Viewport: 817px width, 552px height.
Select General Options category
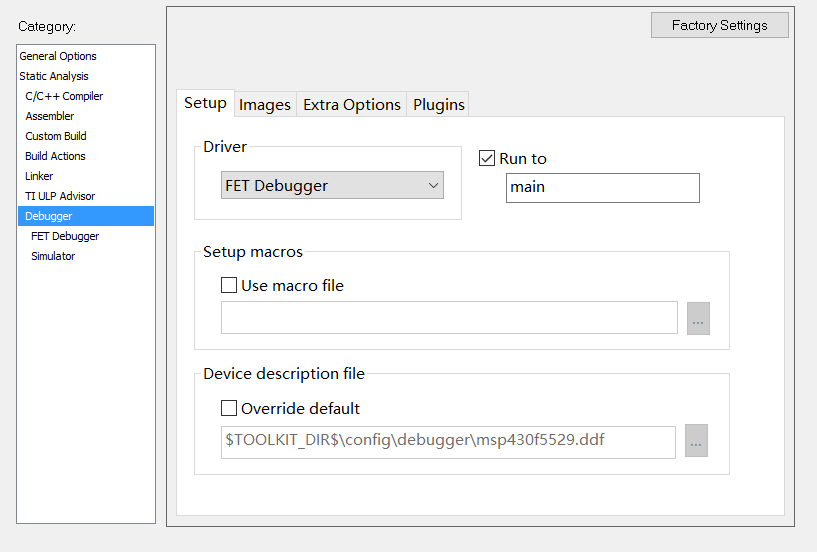(58, 56)
